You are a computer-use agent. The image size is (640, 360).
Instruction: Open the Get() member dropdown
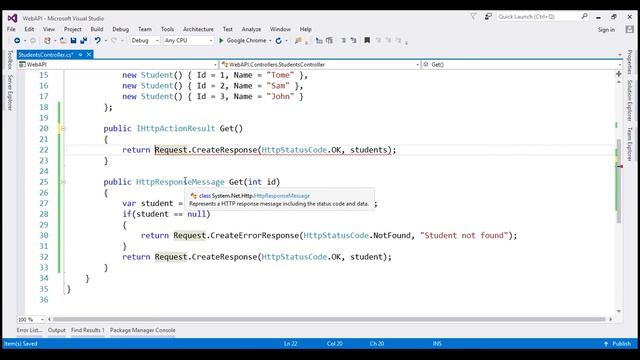522,64
